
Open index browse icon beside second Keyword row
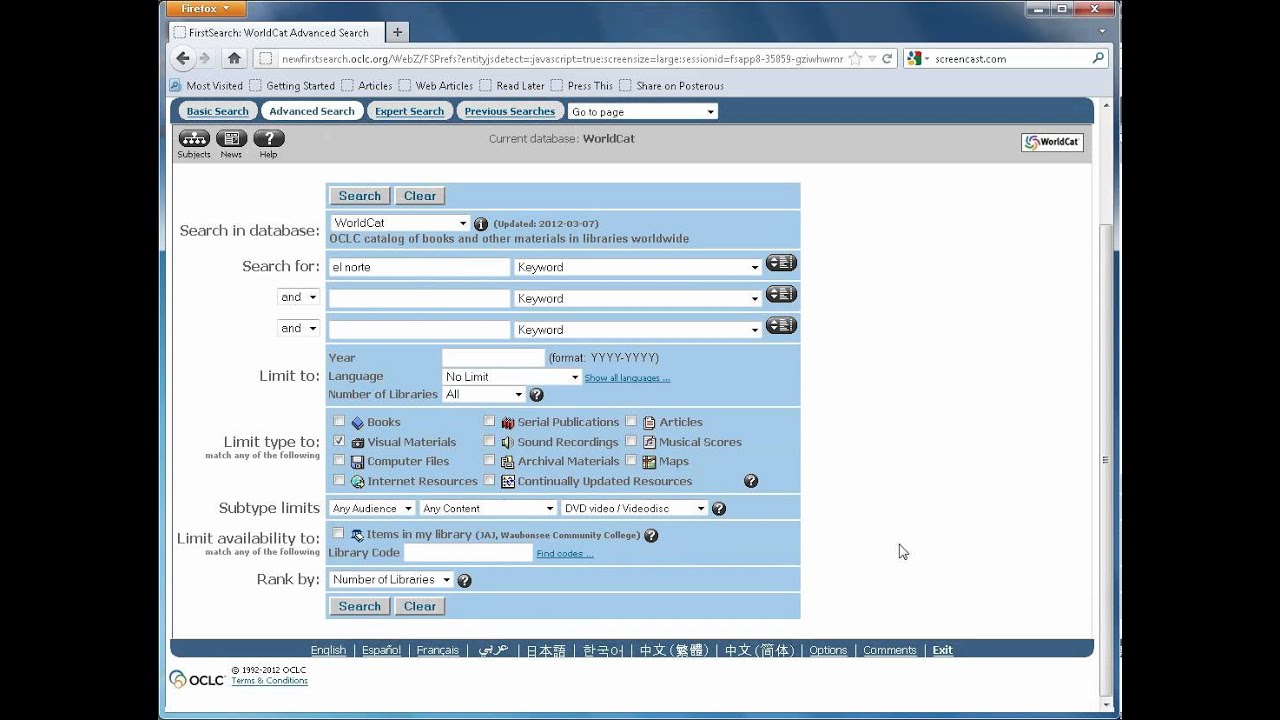(x=781, y=294)
